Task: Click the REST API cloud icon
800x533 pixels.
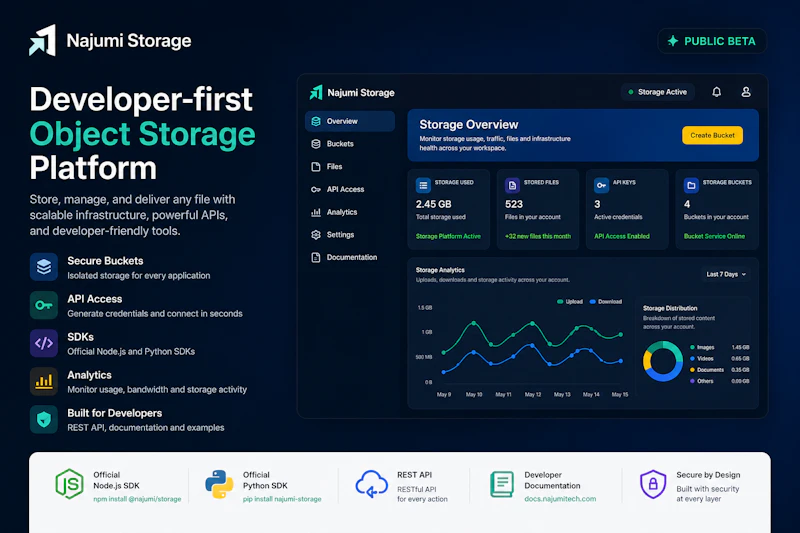Action: click(371, 484)
